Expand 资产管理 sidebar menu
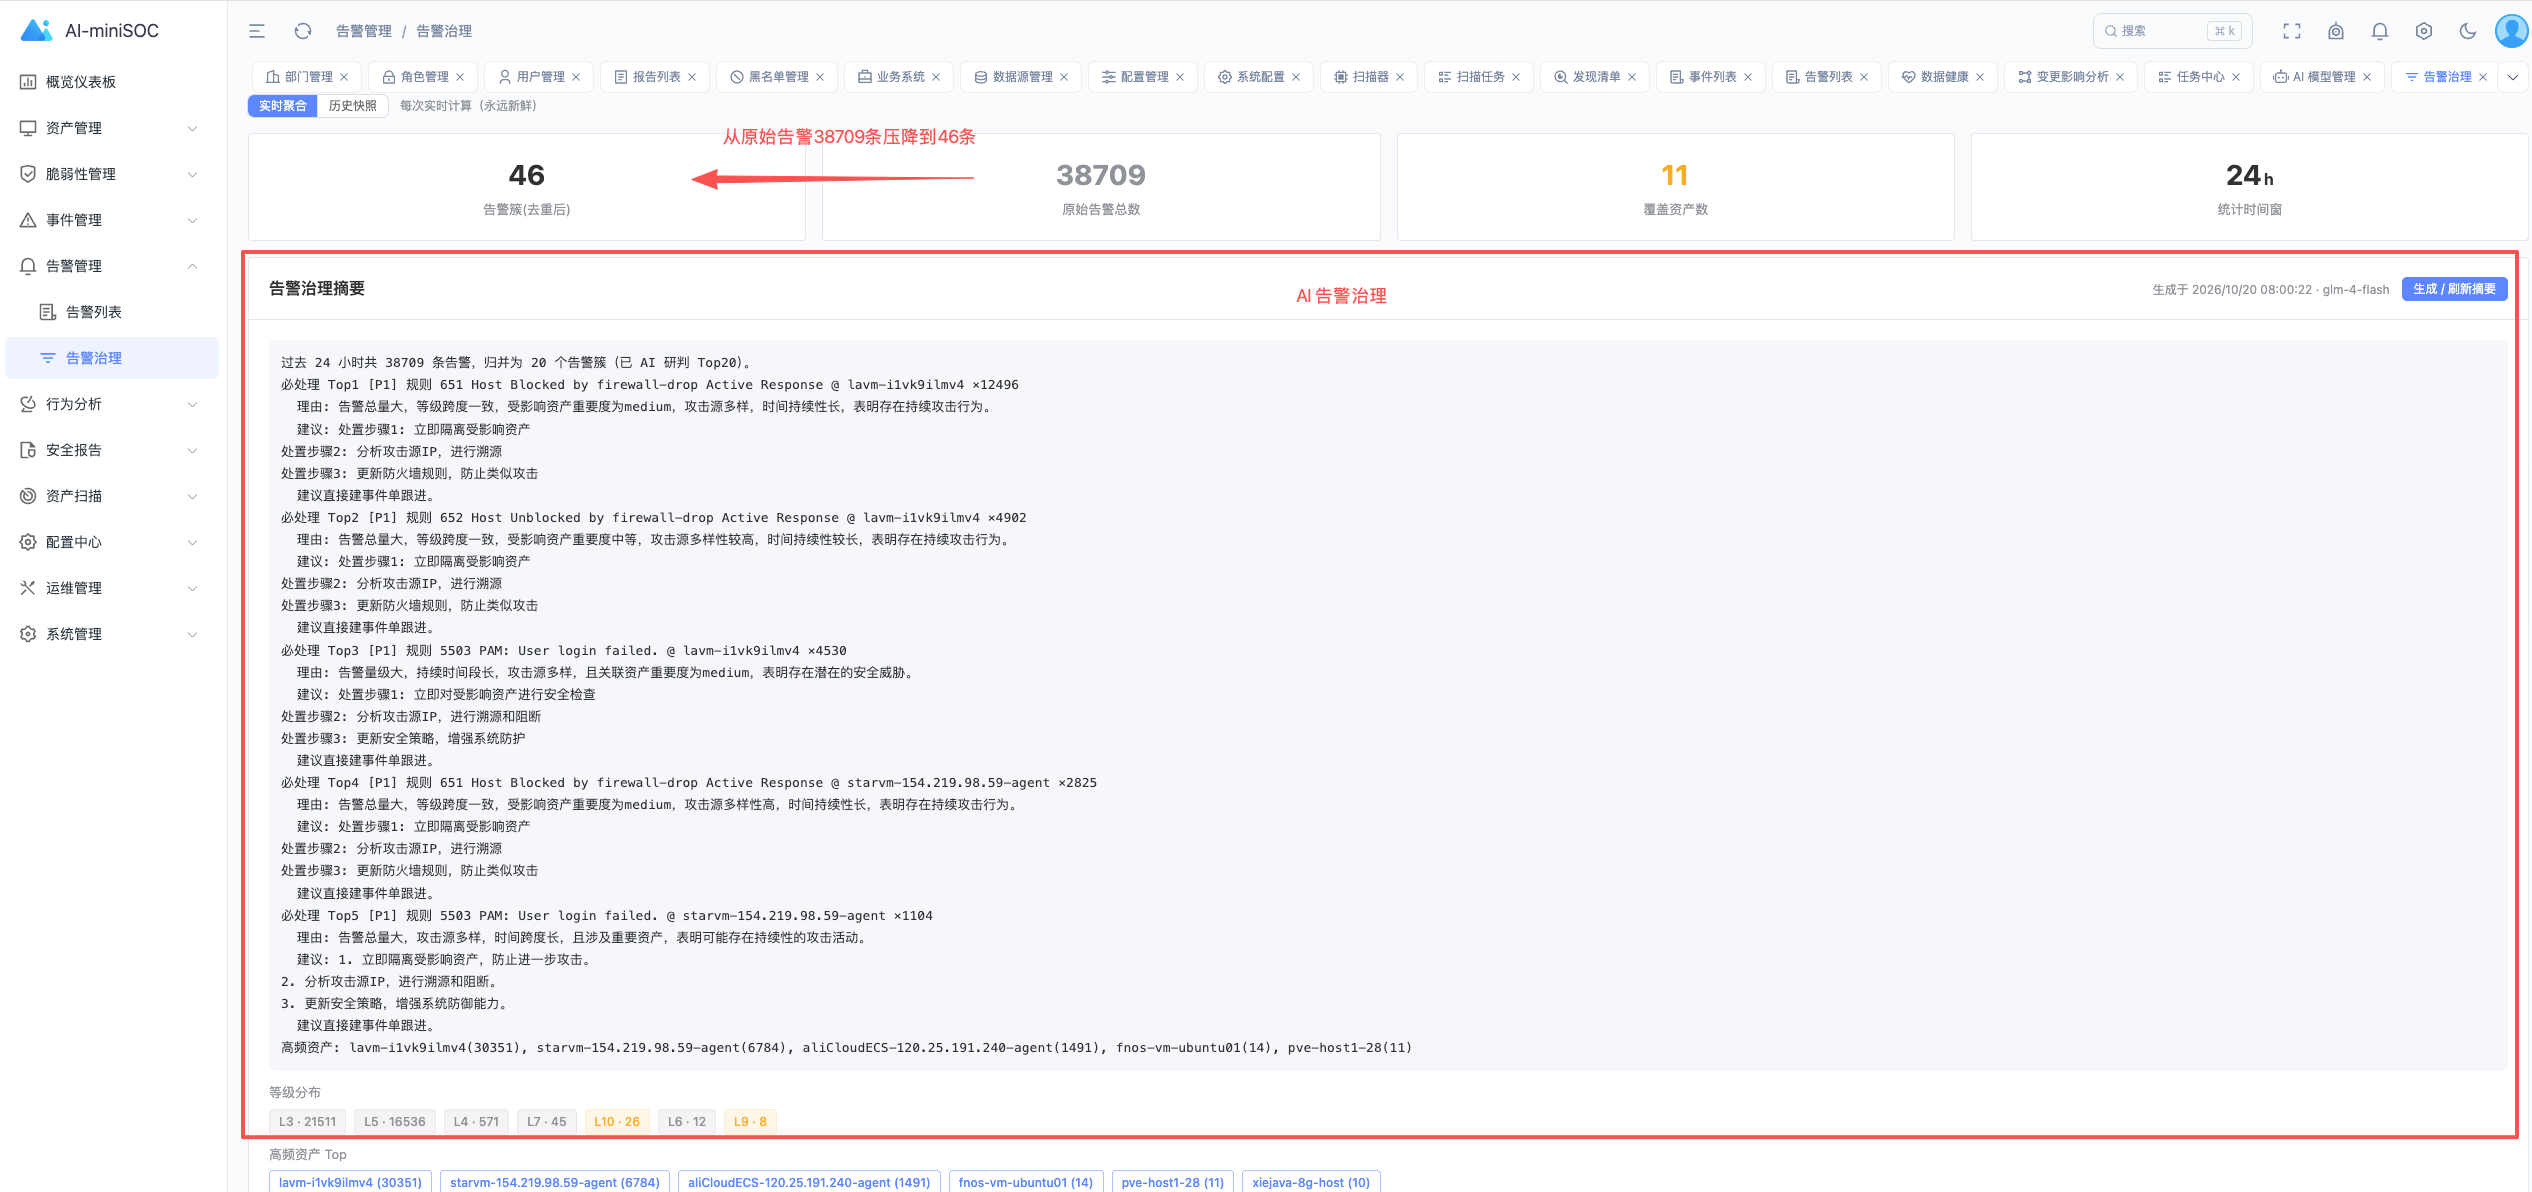Image resolution: width=2532 pixels, height=1192 pixels. [110, 128]
